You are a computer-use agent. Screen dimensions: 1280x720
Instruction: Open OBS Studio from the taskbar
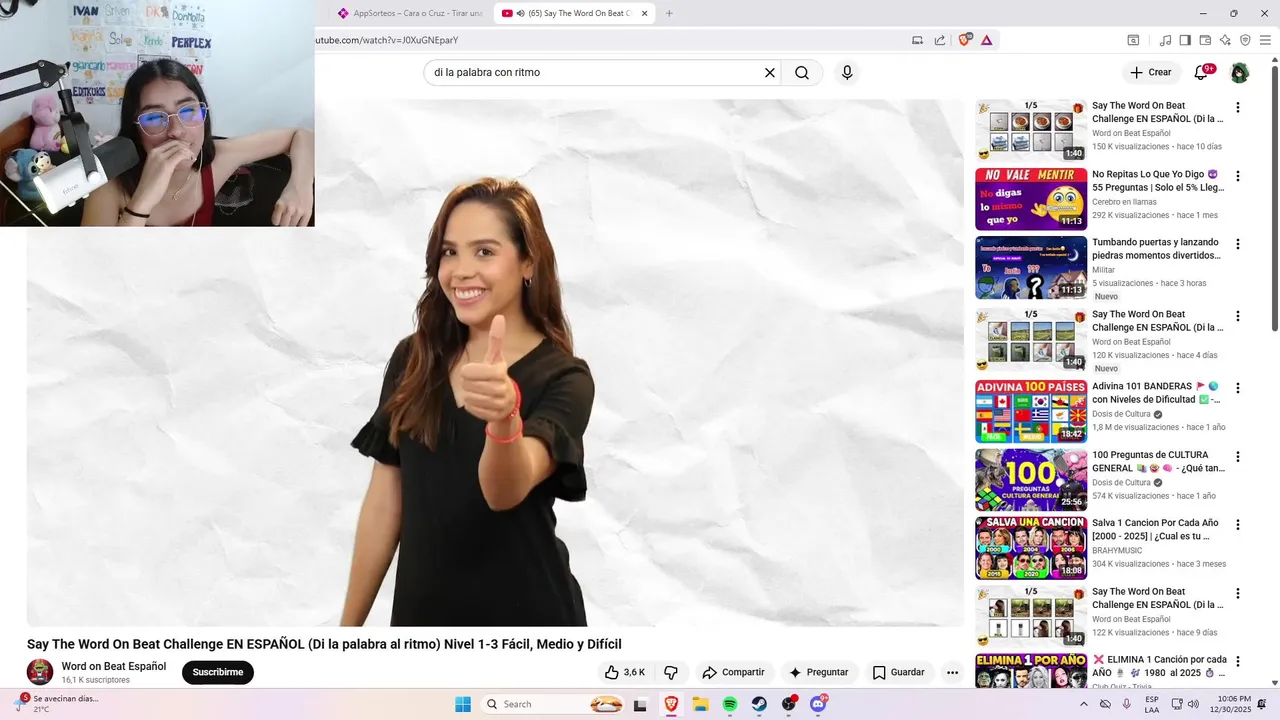pos(790,704)
